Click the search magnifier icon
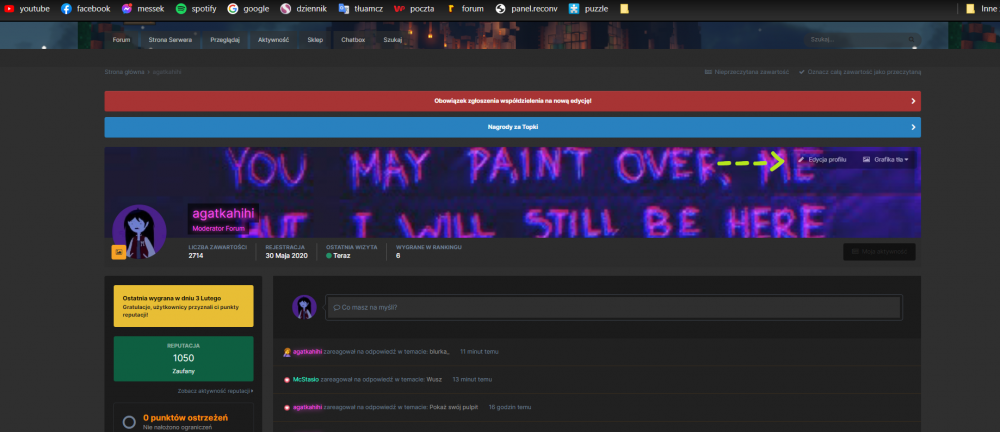This screenshot has height=432, width=1000. [x=911, y=40]
